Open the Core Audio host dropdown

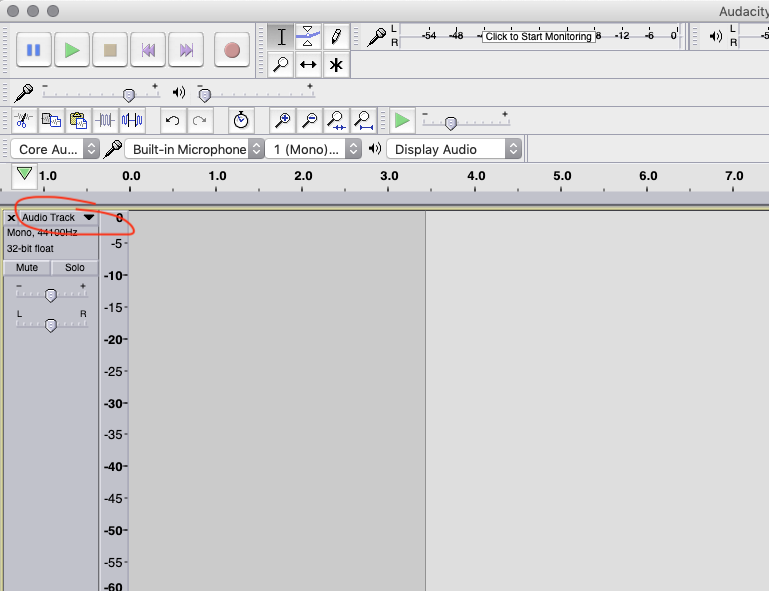pyautogui.click(x=55, y=149)
